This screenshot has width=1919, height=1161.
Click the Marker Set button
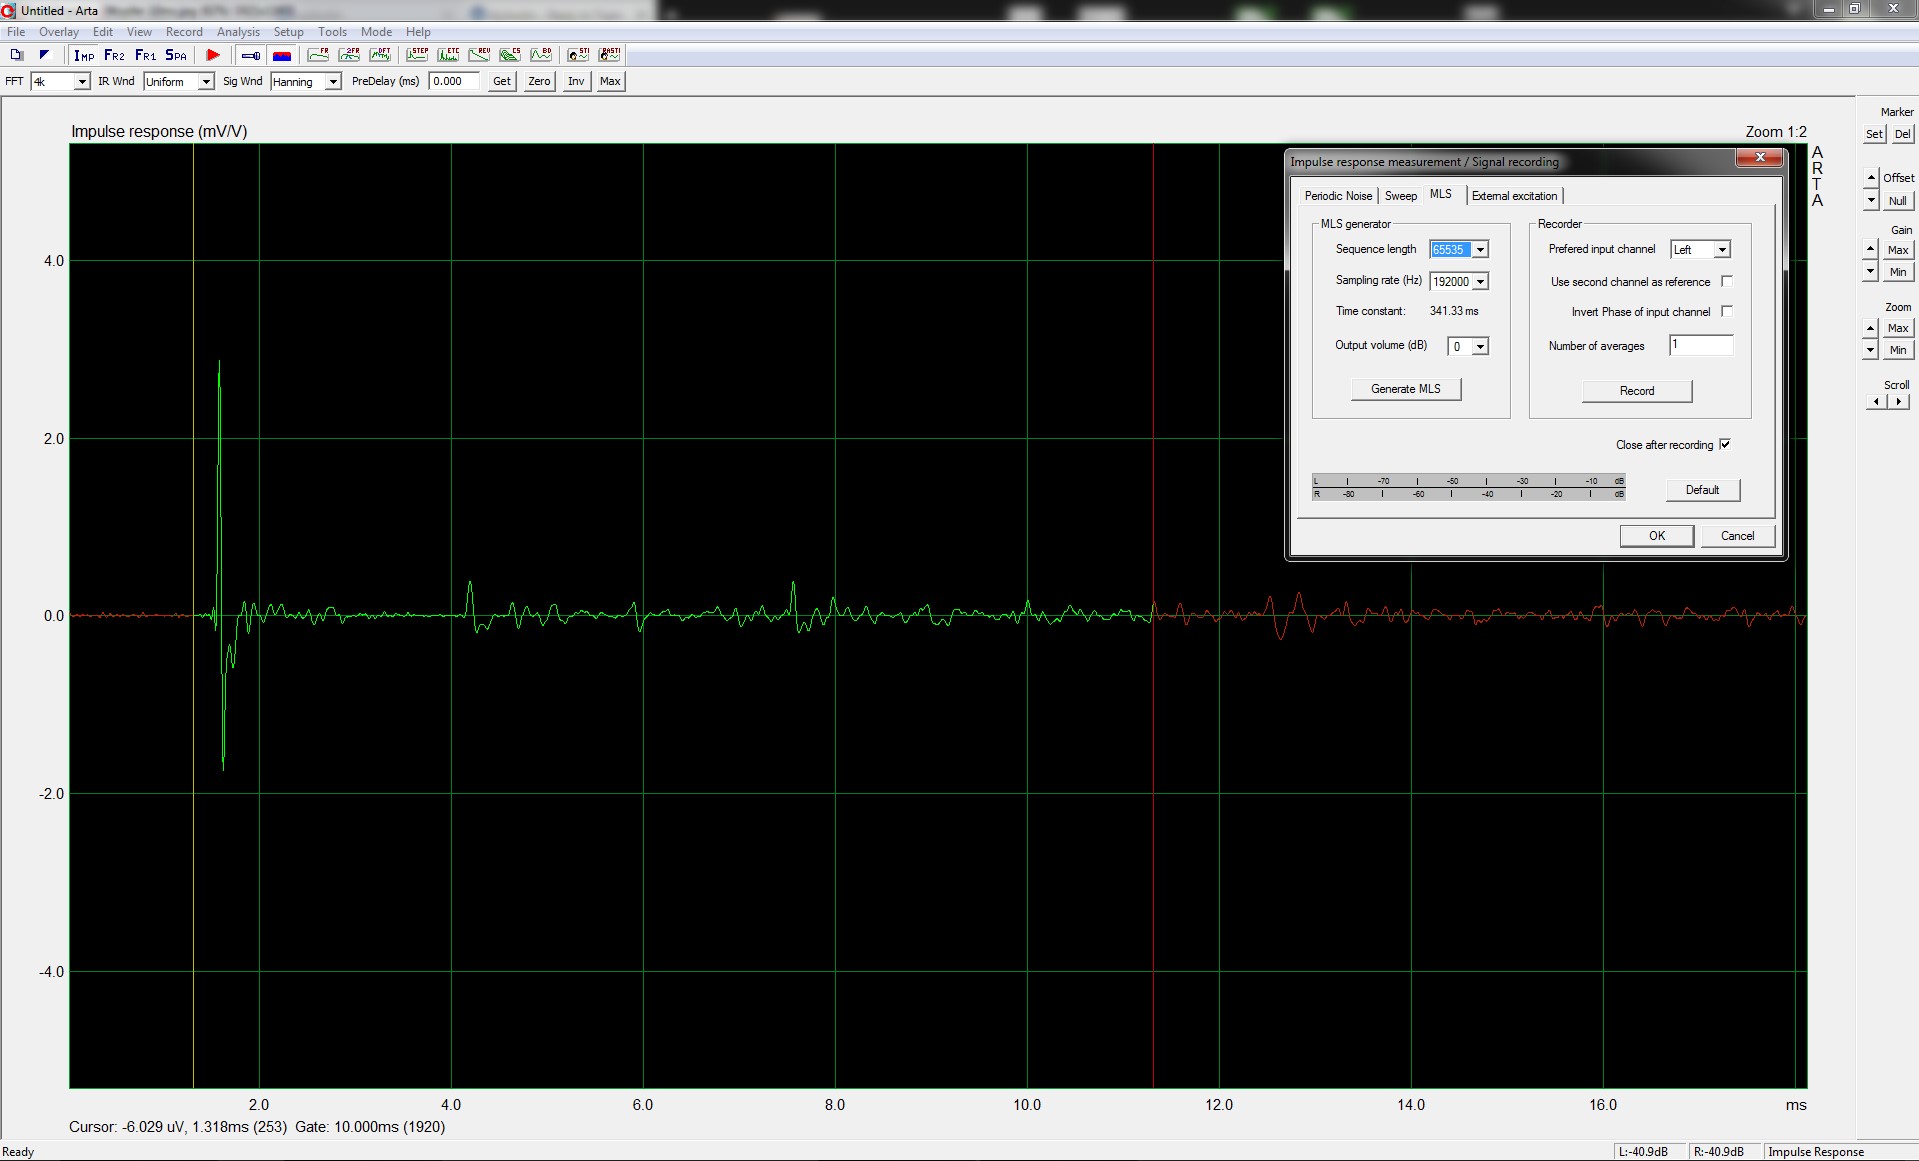pos(1875,134)
